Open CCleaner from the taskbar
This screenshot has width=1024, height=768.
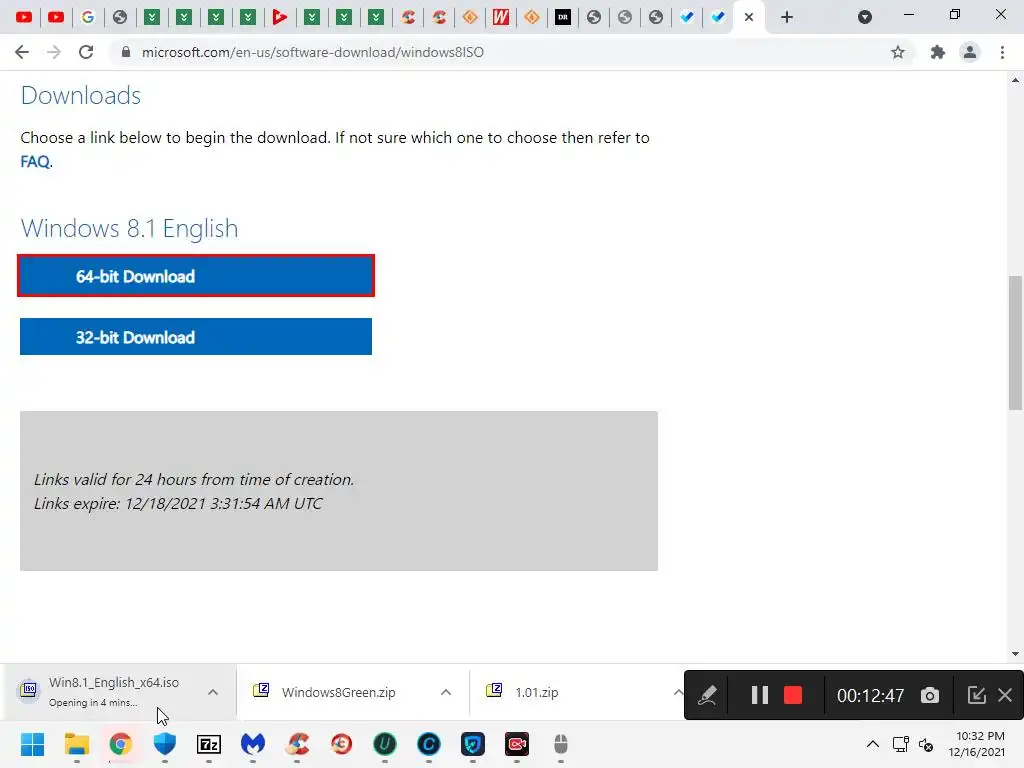(297, 744)
